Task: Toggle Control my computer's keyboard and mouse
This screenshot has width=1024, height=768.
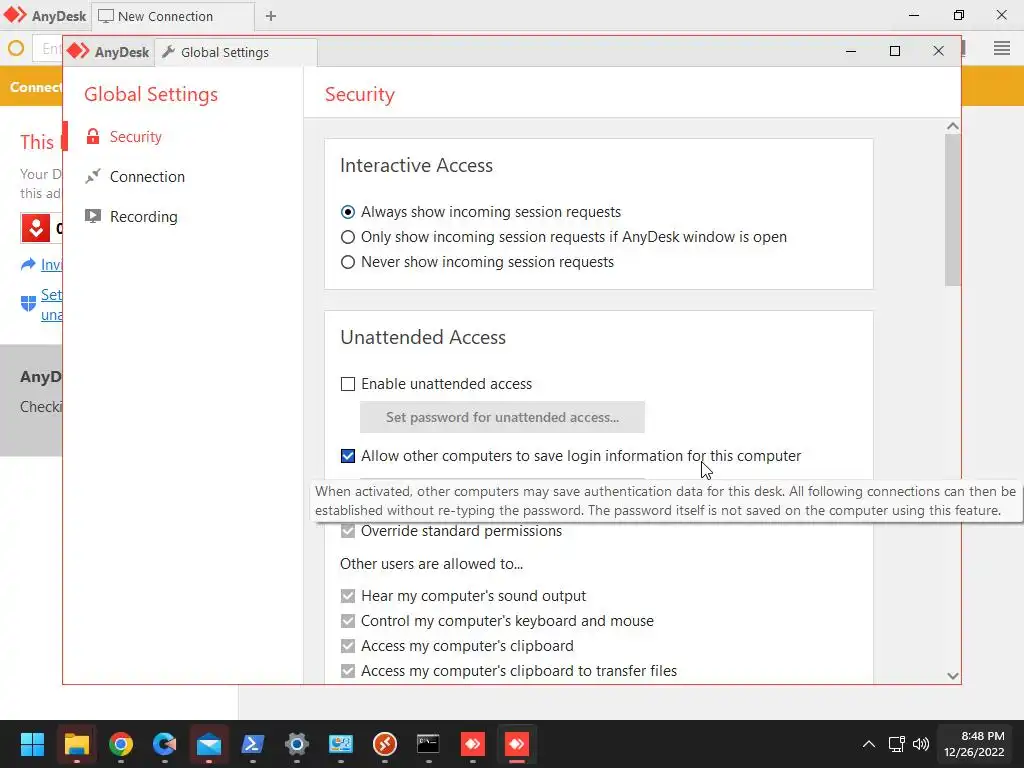Action: point(348,620)
